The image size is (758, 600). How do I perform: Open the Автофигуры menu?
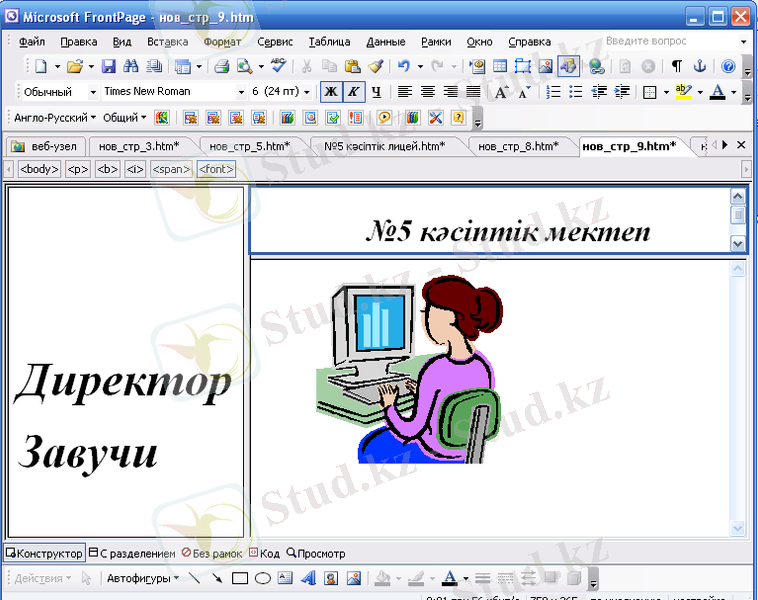pyautogui.click(x=143, y=578)
